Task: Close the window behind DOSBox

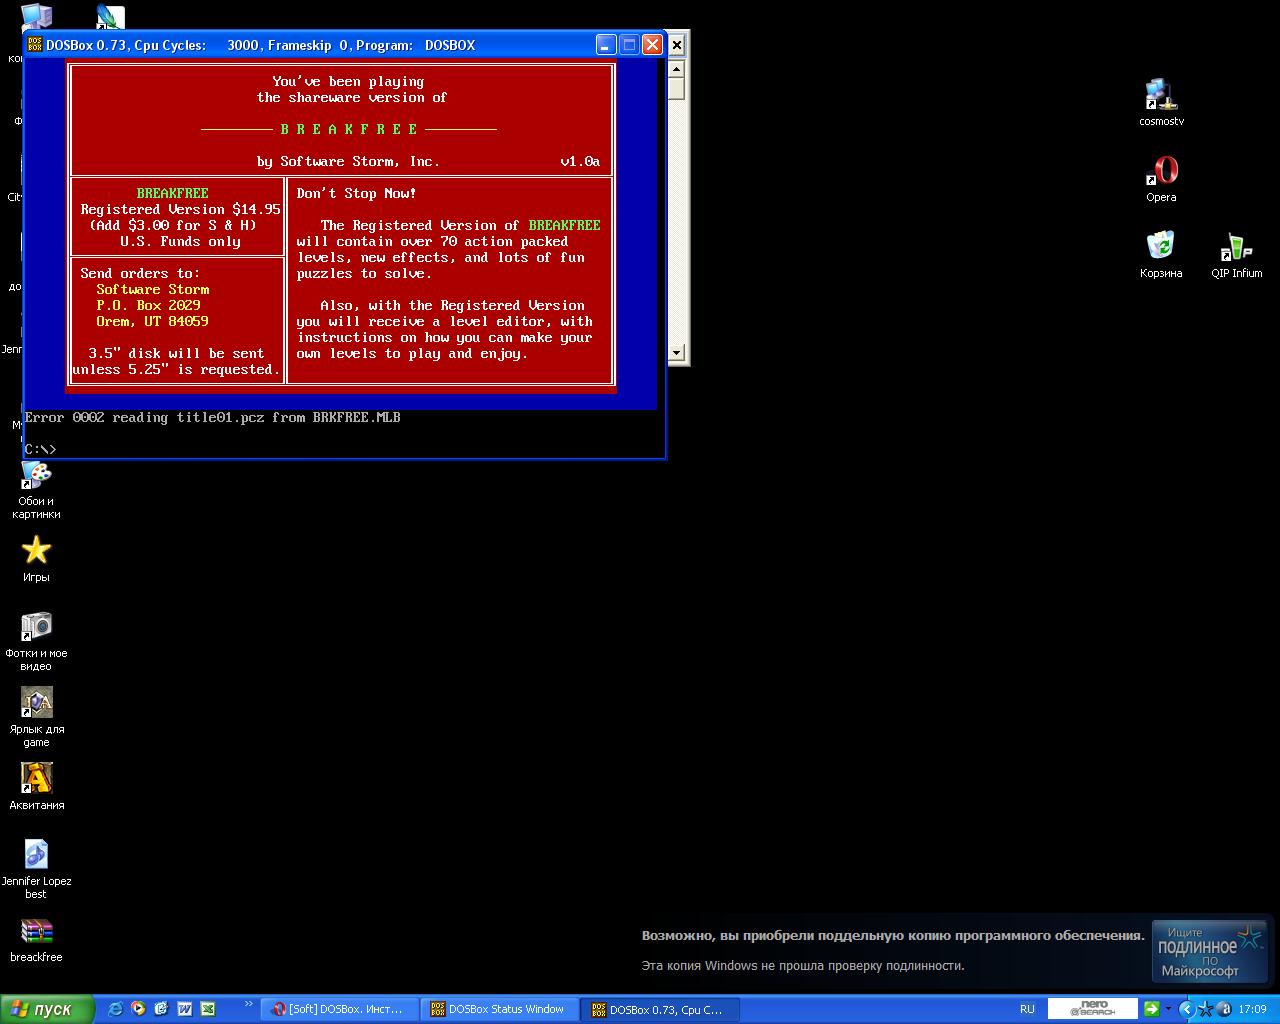Action: (x=677, y=45)
